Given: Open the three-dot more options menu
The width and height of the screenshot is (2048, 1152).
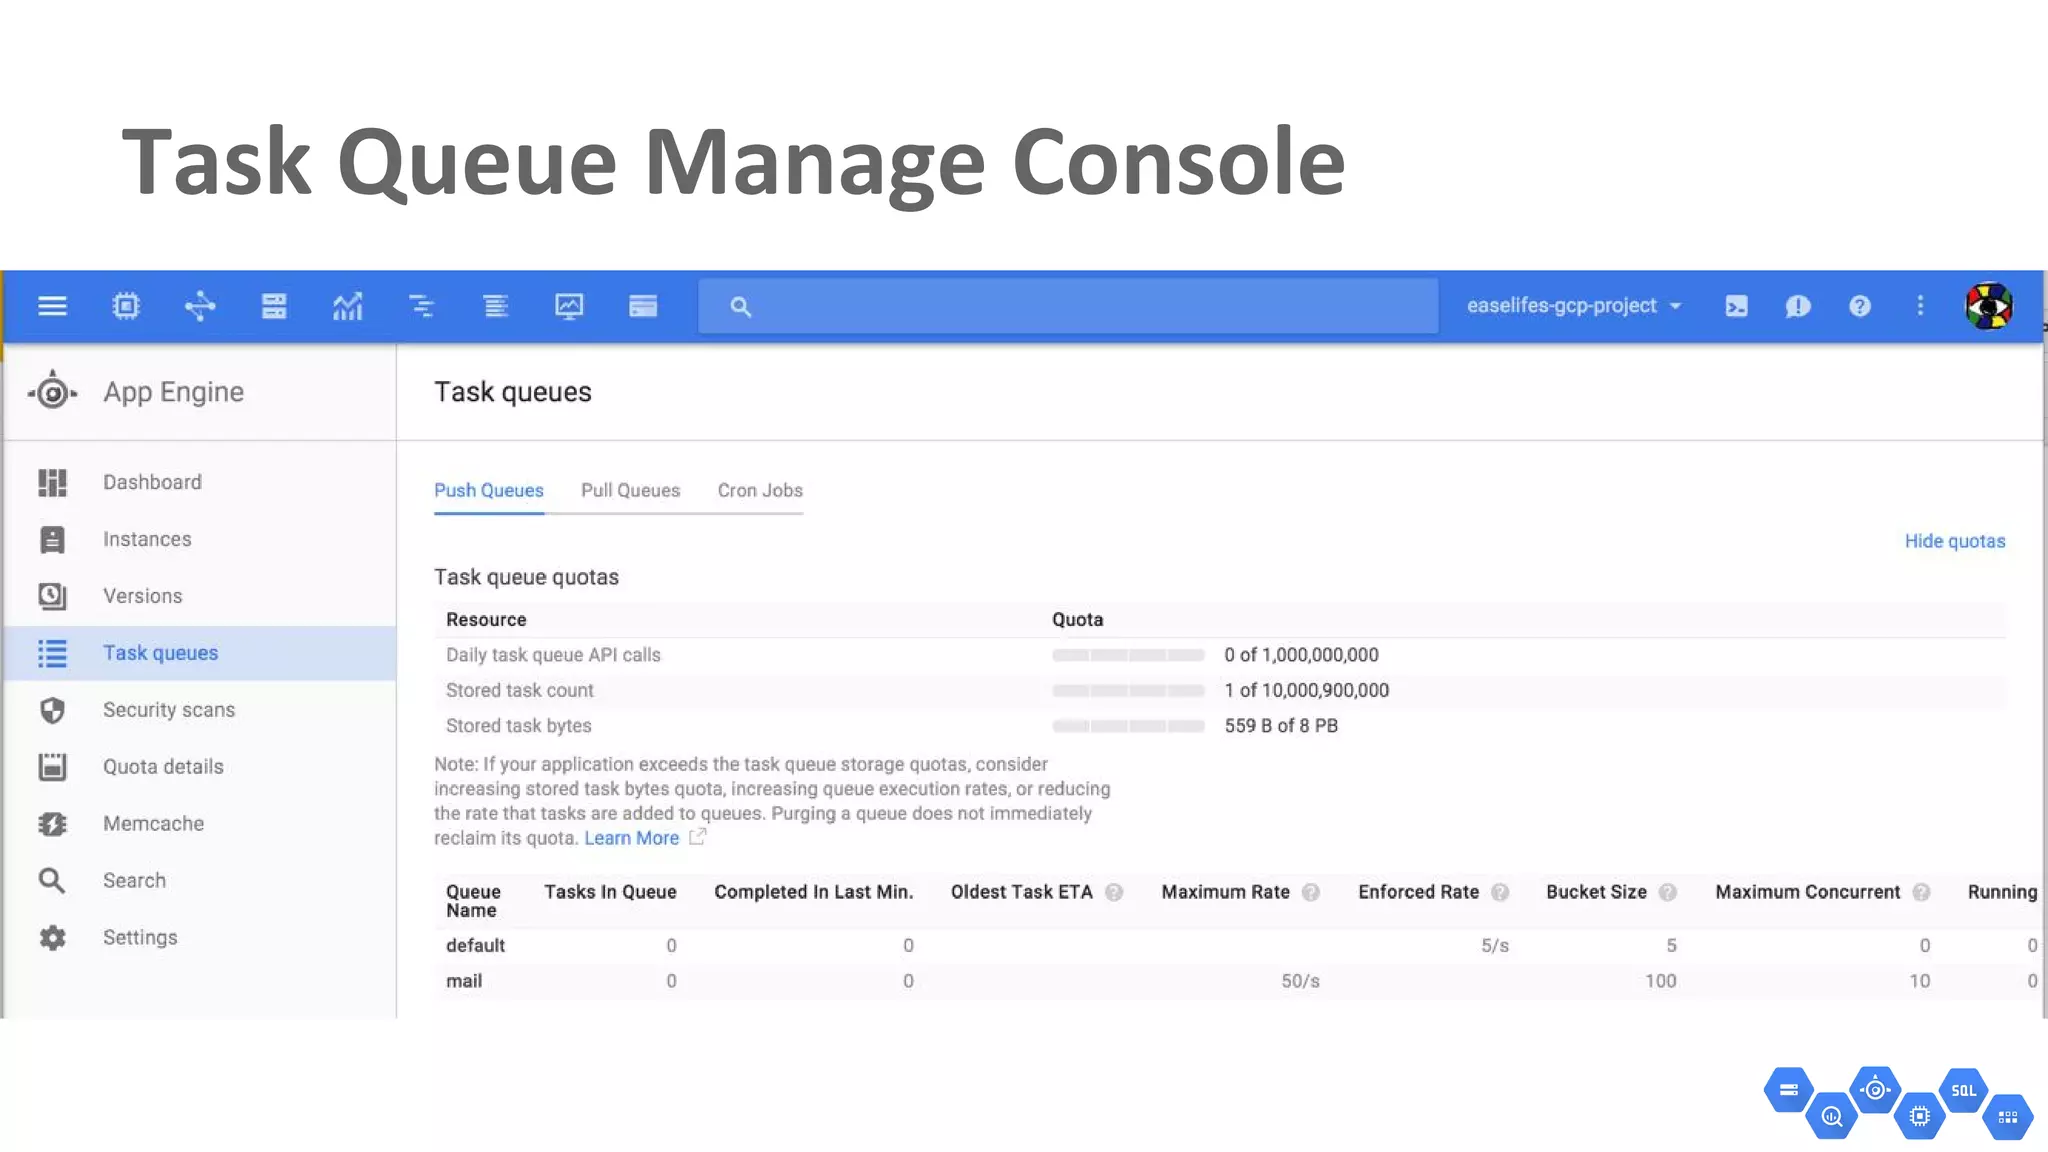Looking at the screenshot, I should click(x=1920, y=306).
